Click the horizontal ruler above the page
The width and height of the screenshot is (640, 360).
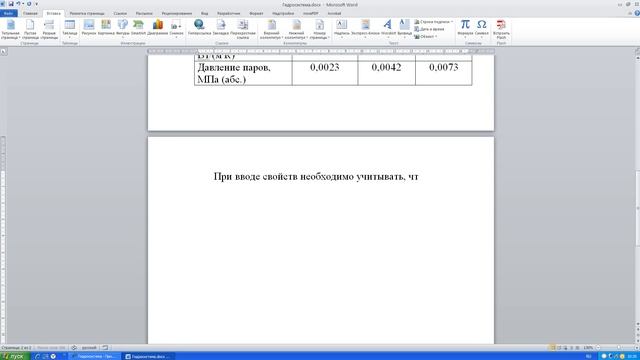click(321, 51)
